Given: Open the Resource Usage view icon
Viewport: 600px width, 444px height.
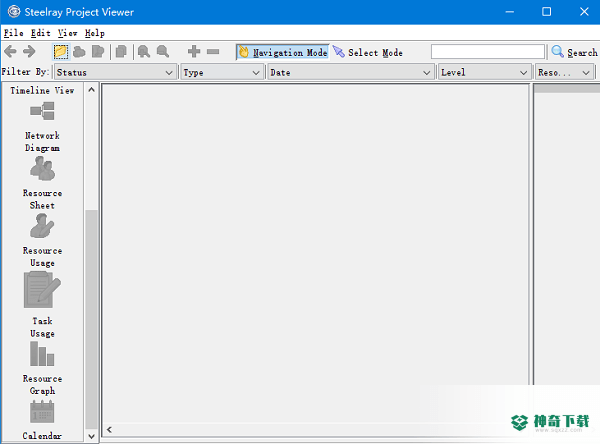Looking at the screenshot, I should (42, 226).
